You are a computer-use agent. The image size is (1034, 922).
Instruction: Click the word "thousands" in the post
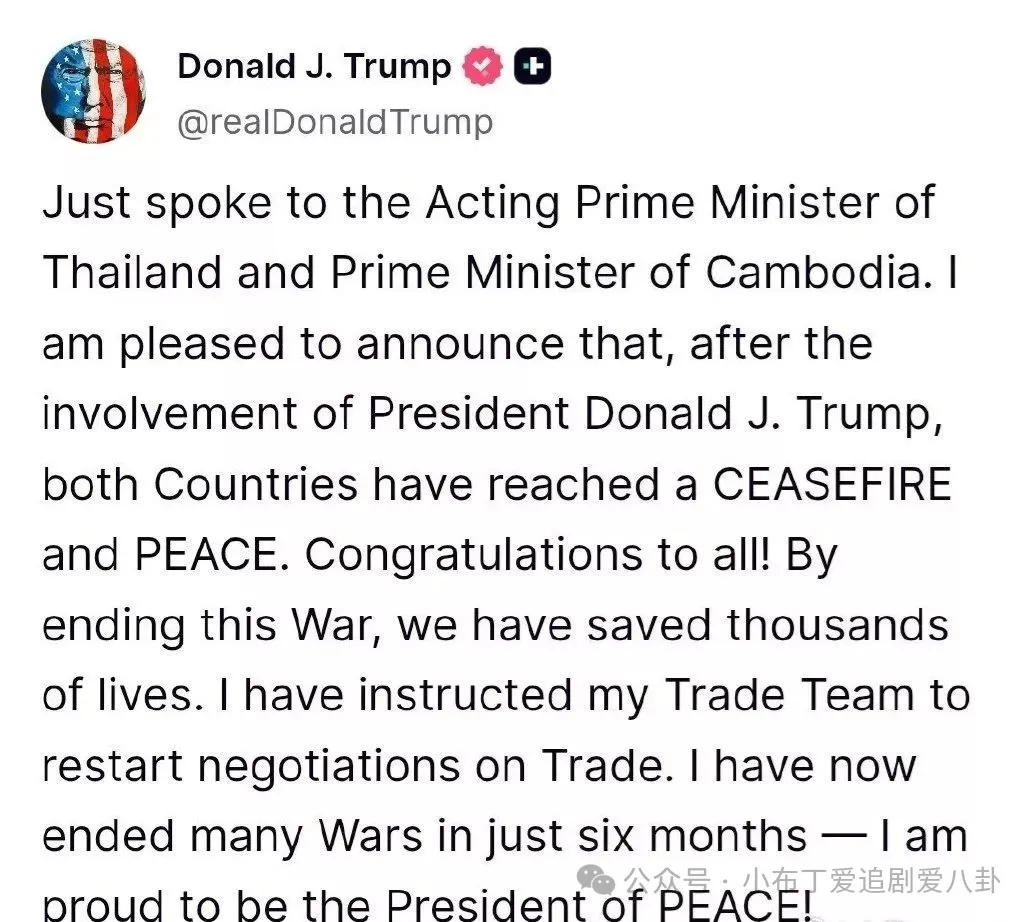click(837, 626)
